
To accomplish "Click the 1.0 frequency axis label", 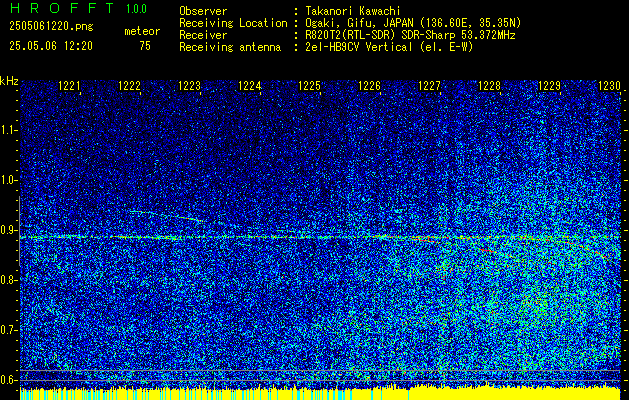I will click(x=8, y=180).
